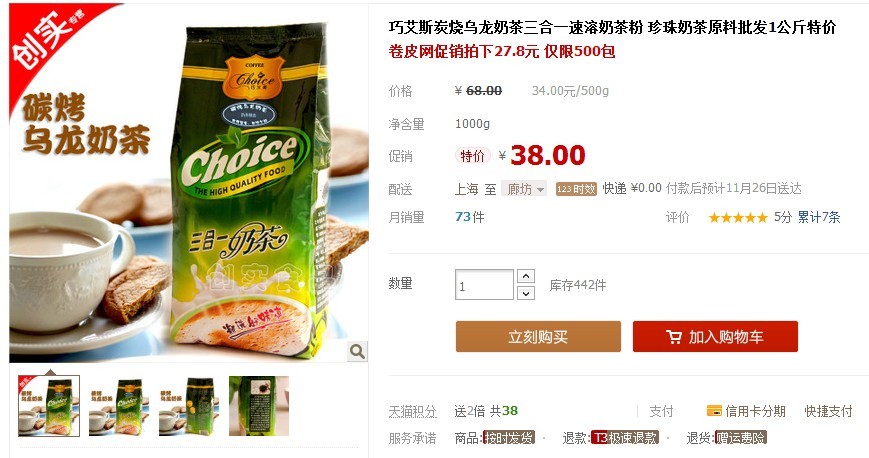
Task: Open the 累计7条 reviews link
Action: pyautogui.click(x=819, y=217)
